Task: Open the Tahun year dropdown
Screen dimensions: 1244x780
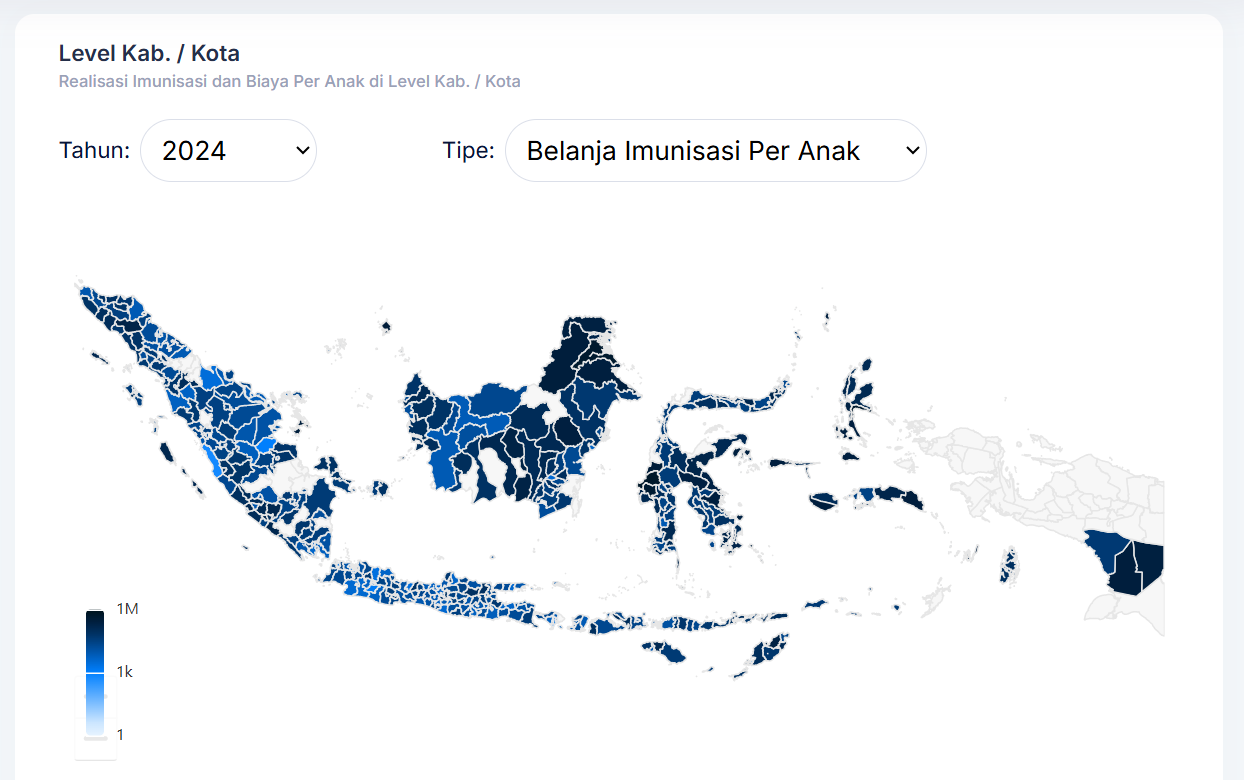Action: (228, 150)
